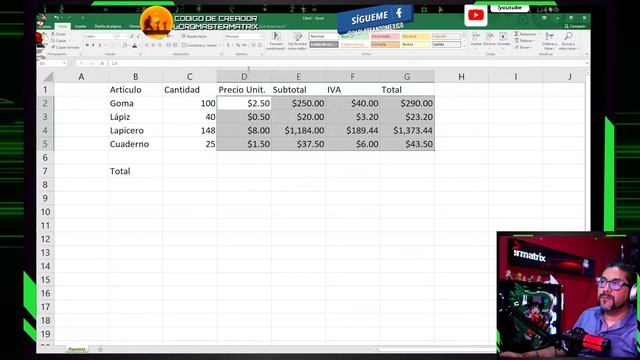Apply percent style to selection

tap(238, 45)
